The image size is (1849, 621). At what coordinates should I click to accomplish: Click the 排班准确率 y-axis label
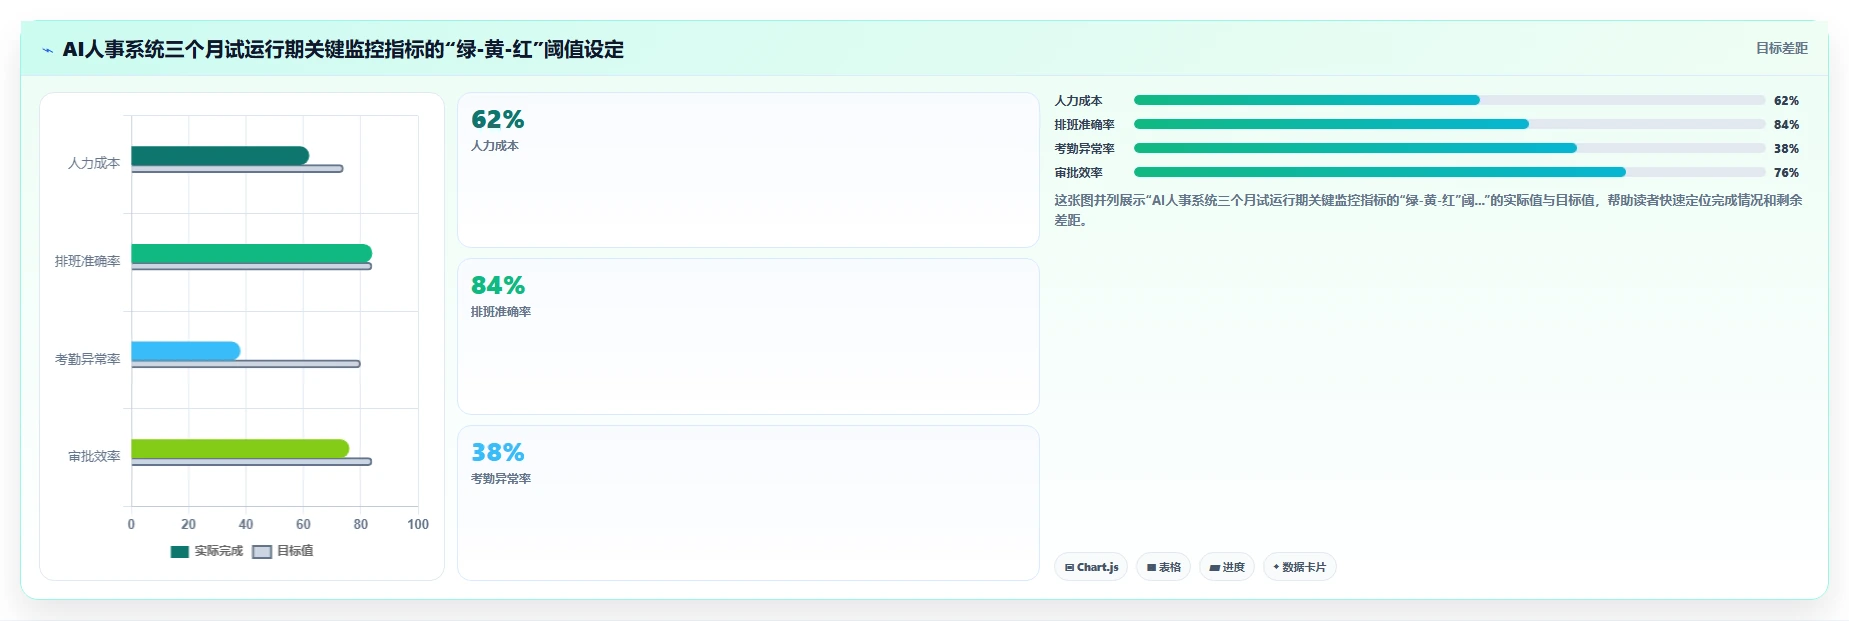pyautogui.click(x=87, y=261)
